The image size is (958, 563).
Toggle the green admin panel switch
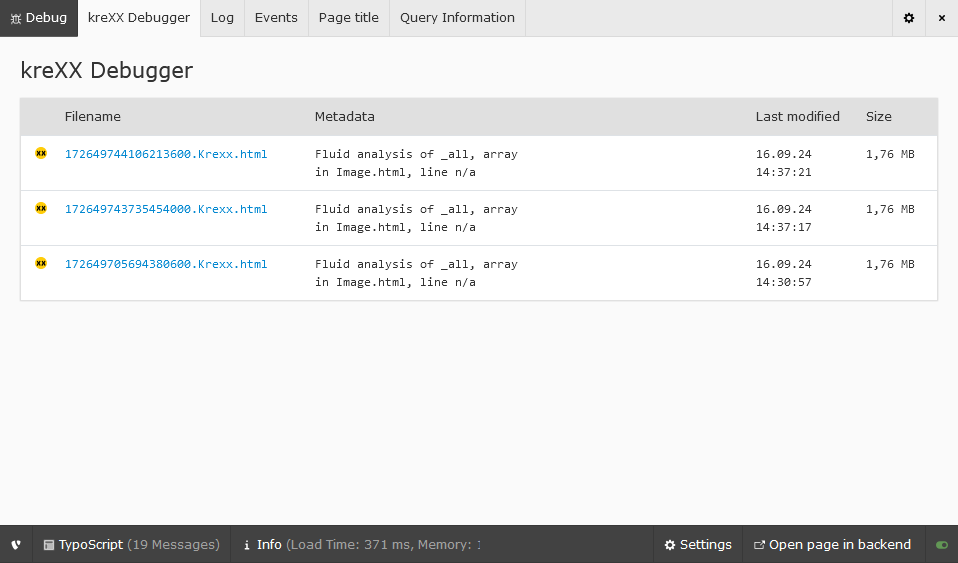pos(941,545)
